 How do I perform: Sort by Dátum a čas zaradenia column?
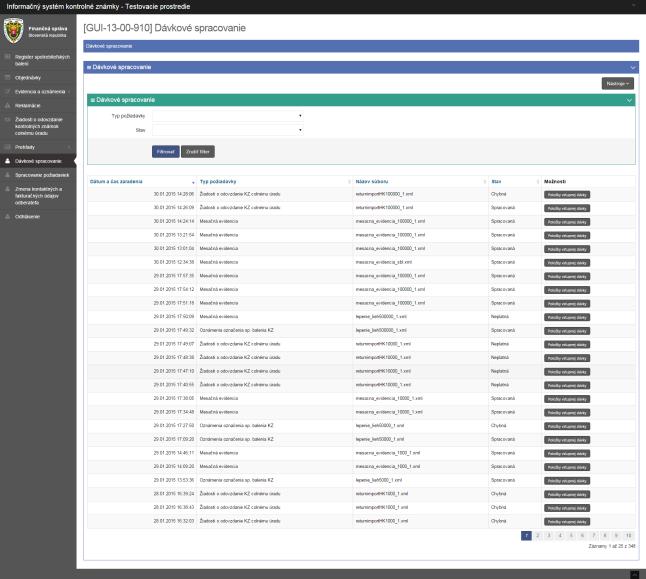[x=141, y=181]
